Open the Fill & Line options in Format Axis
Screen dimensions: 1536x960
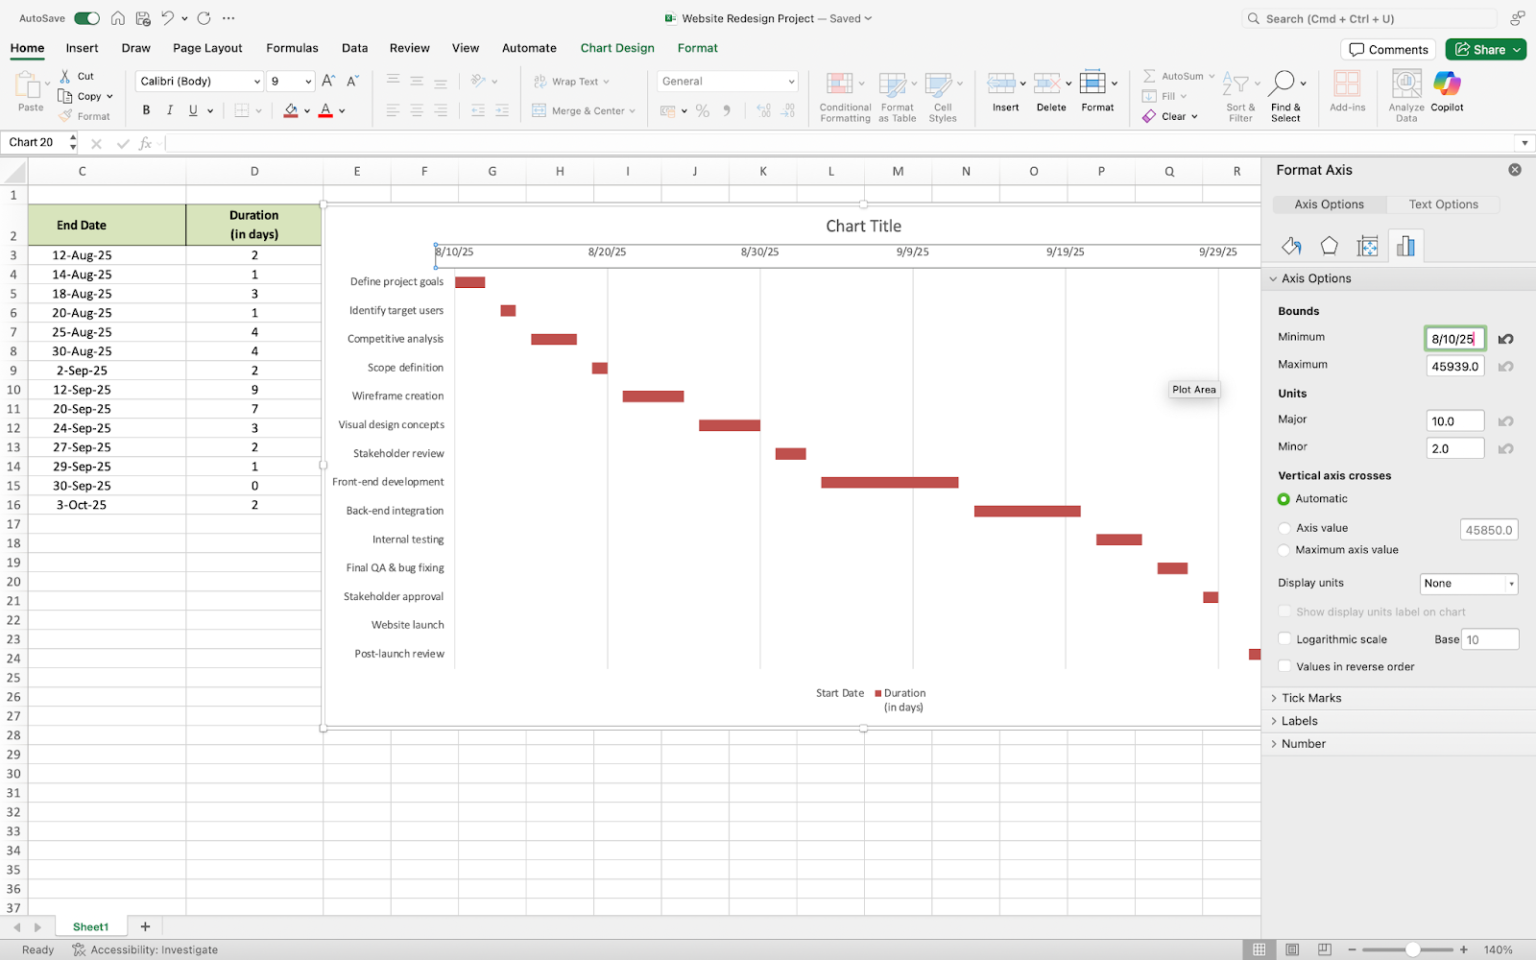[x=1291, y=245]
